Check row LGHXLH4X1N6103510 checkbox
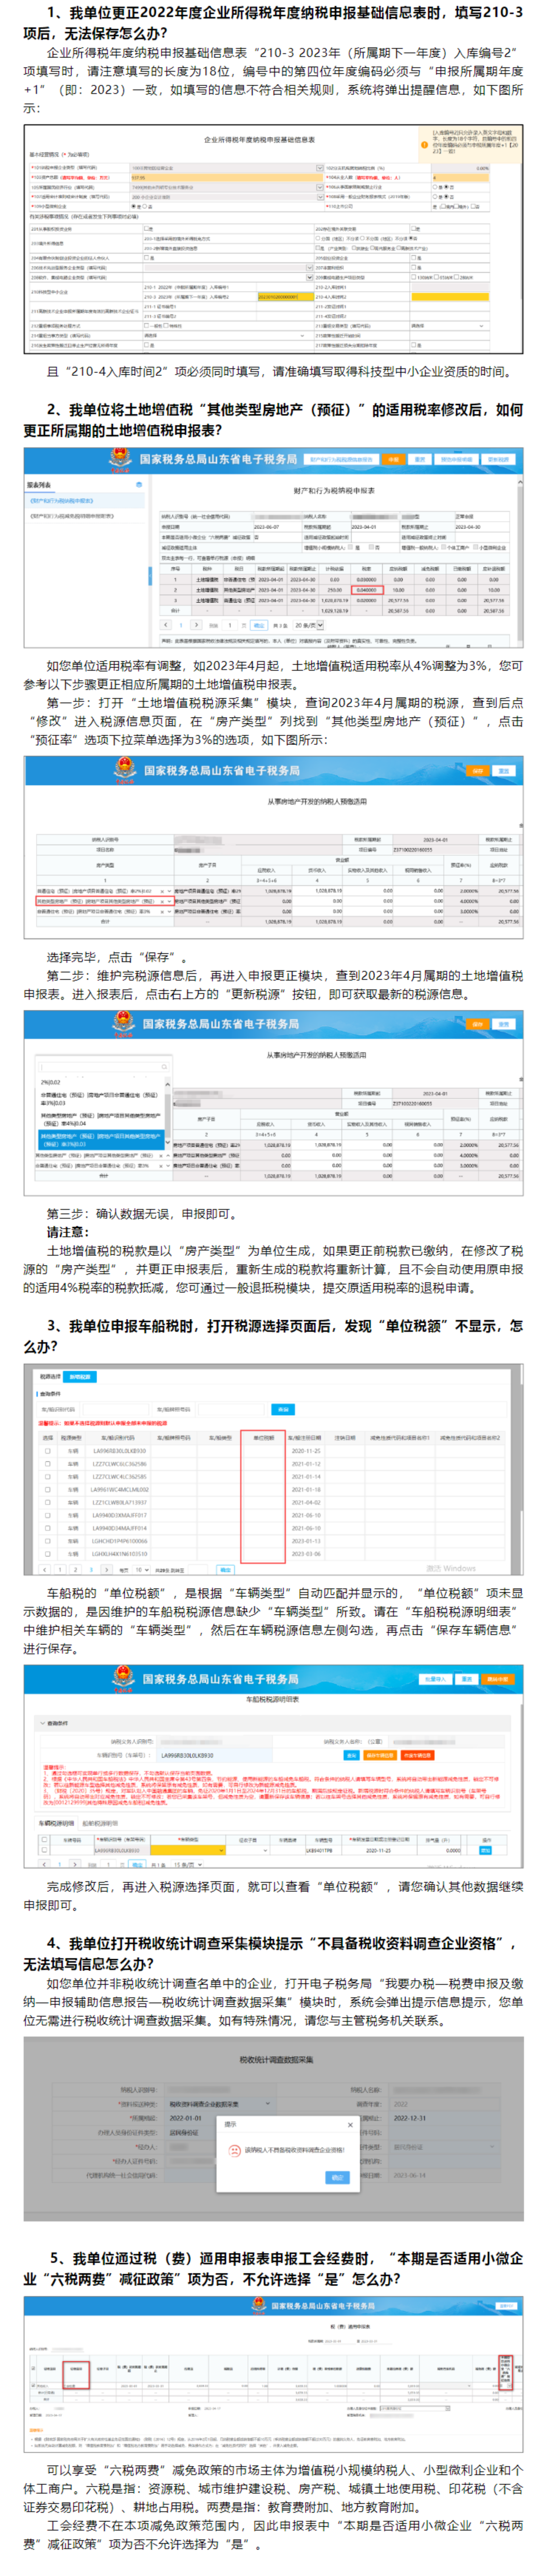The height and width of the screenshot is (2576, 548). coord(48,1554)
